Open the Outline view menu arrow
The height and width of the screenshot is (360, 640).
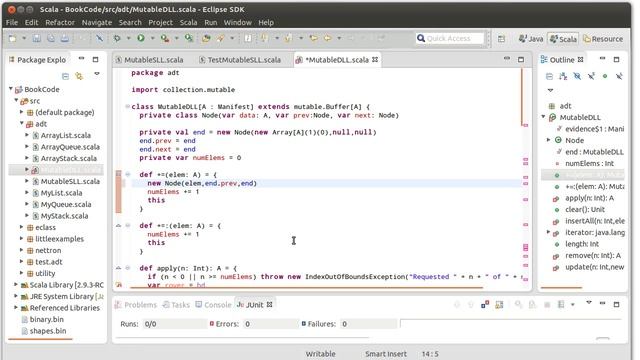(x=550, y=90)
